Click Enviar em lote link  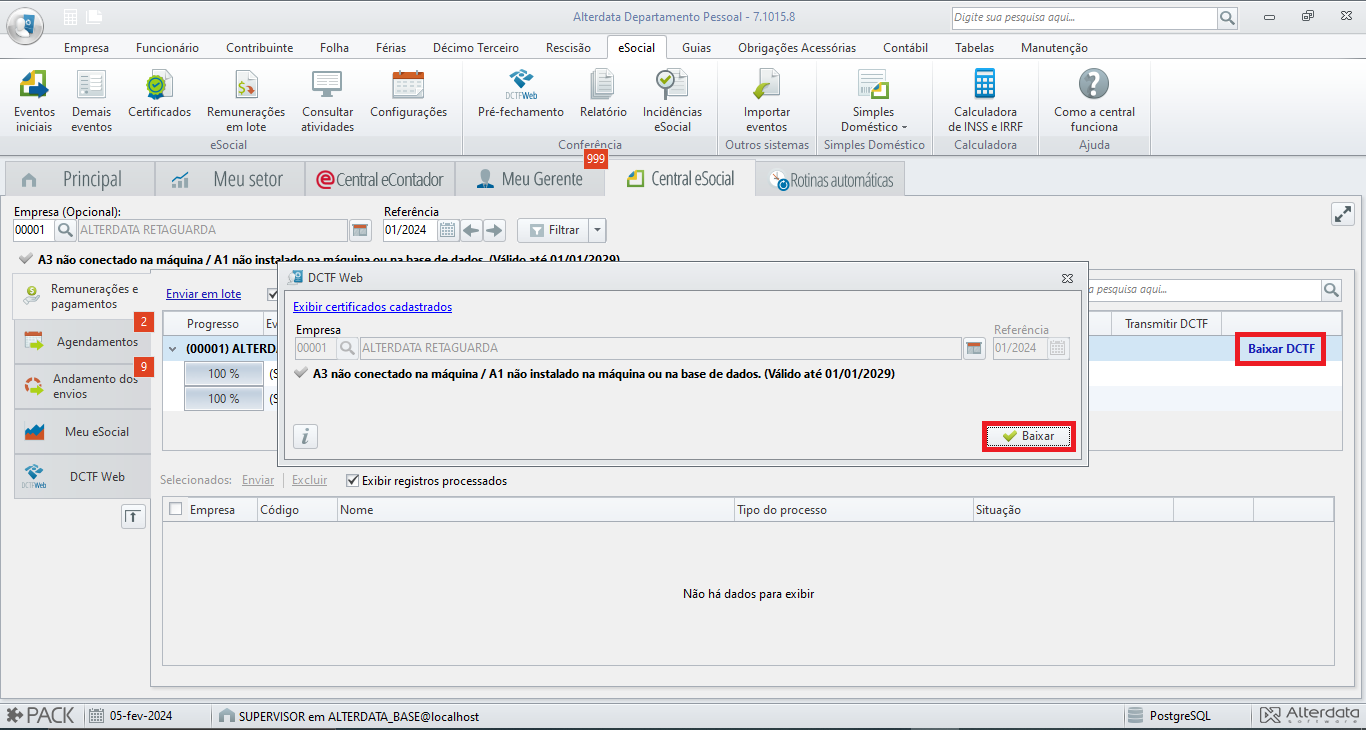[203, 294]
